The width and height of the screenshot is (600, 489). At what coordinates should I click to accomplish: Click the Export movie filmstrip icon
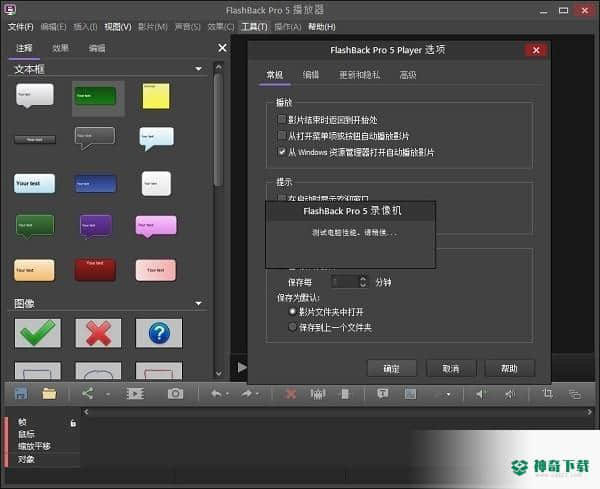(135, 393)
